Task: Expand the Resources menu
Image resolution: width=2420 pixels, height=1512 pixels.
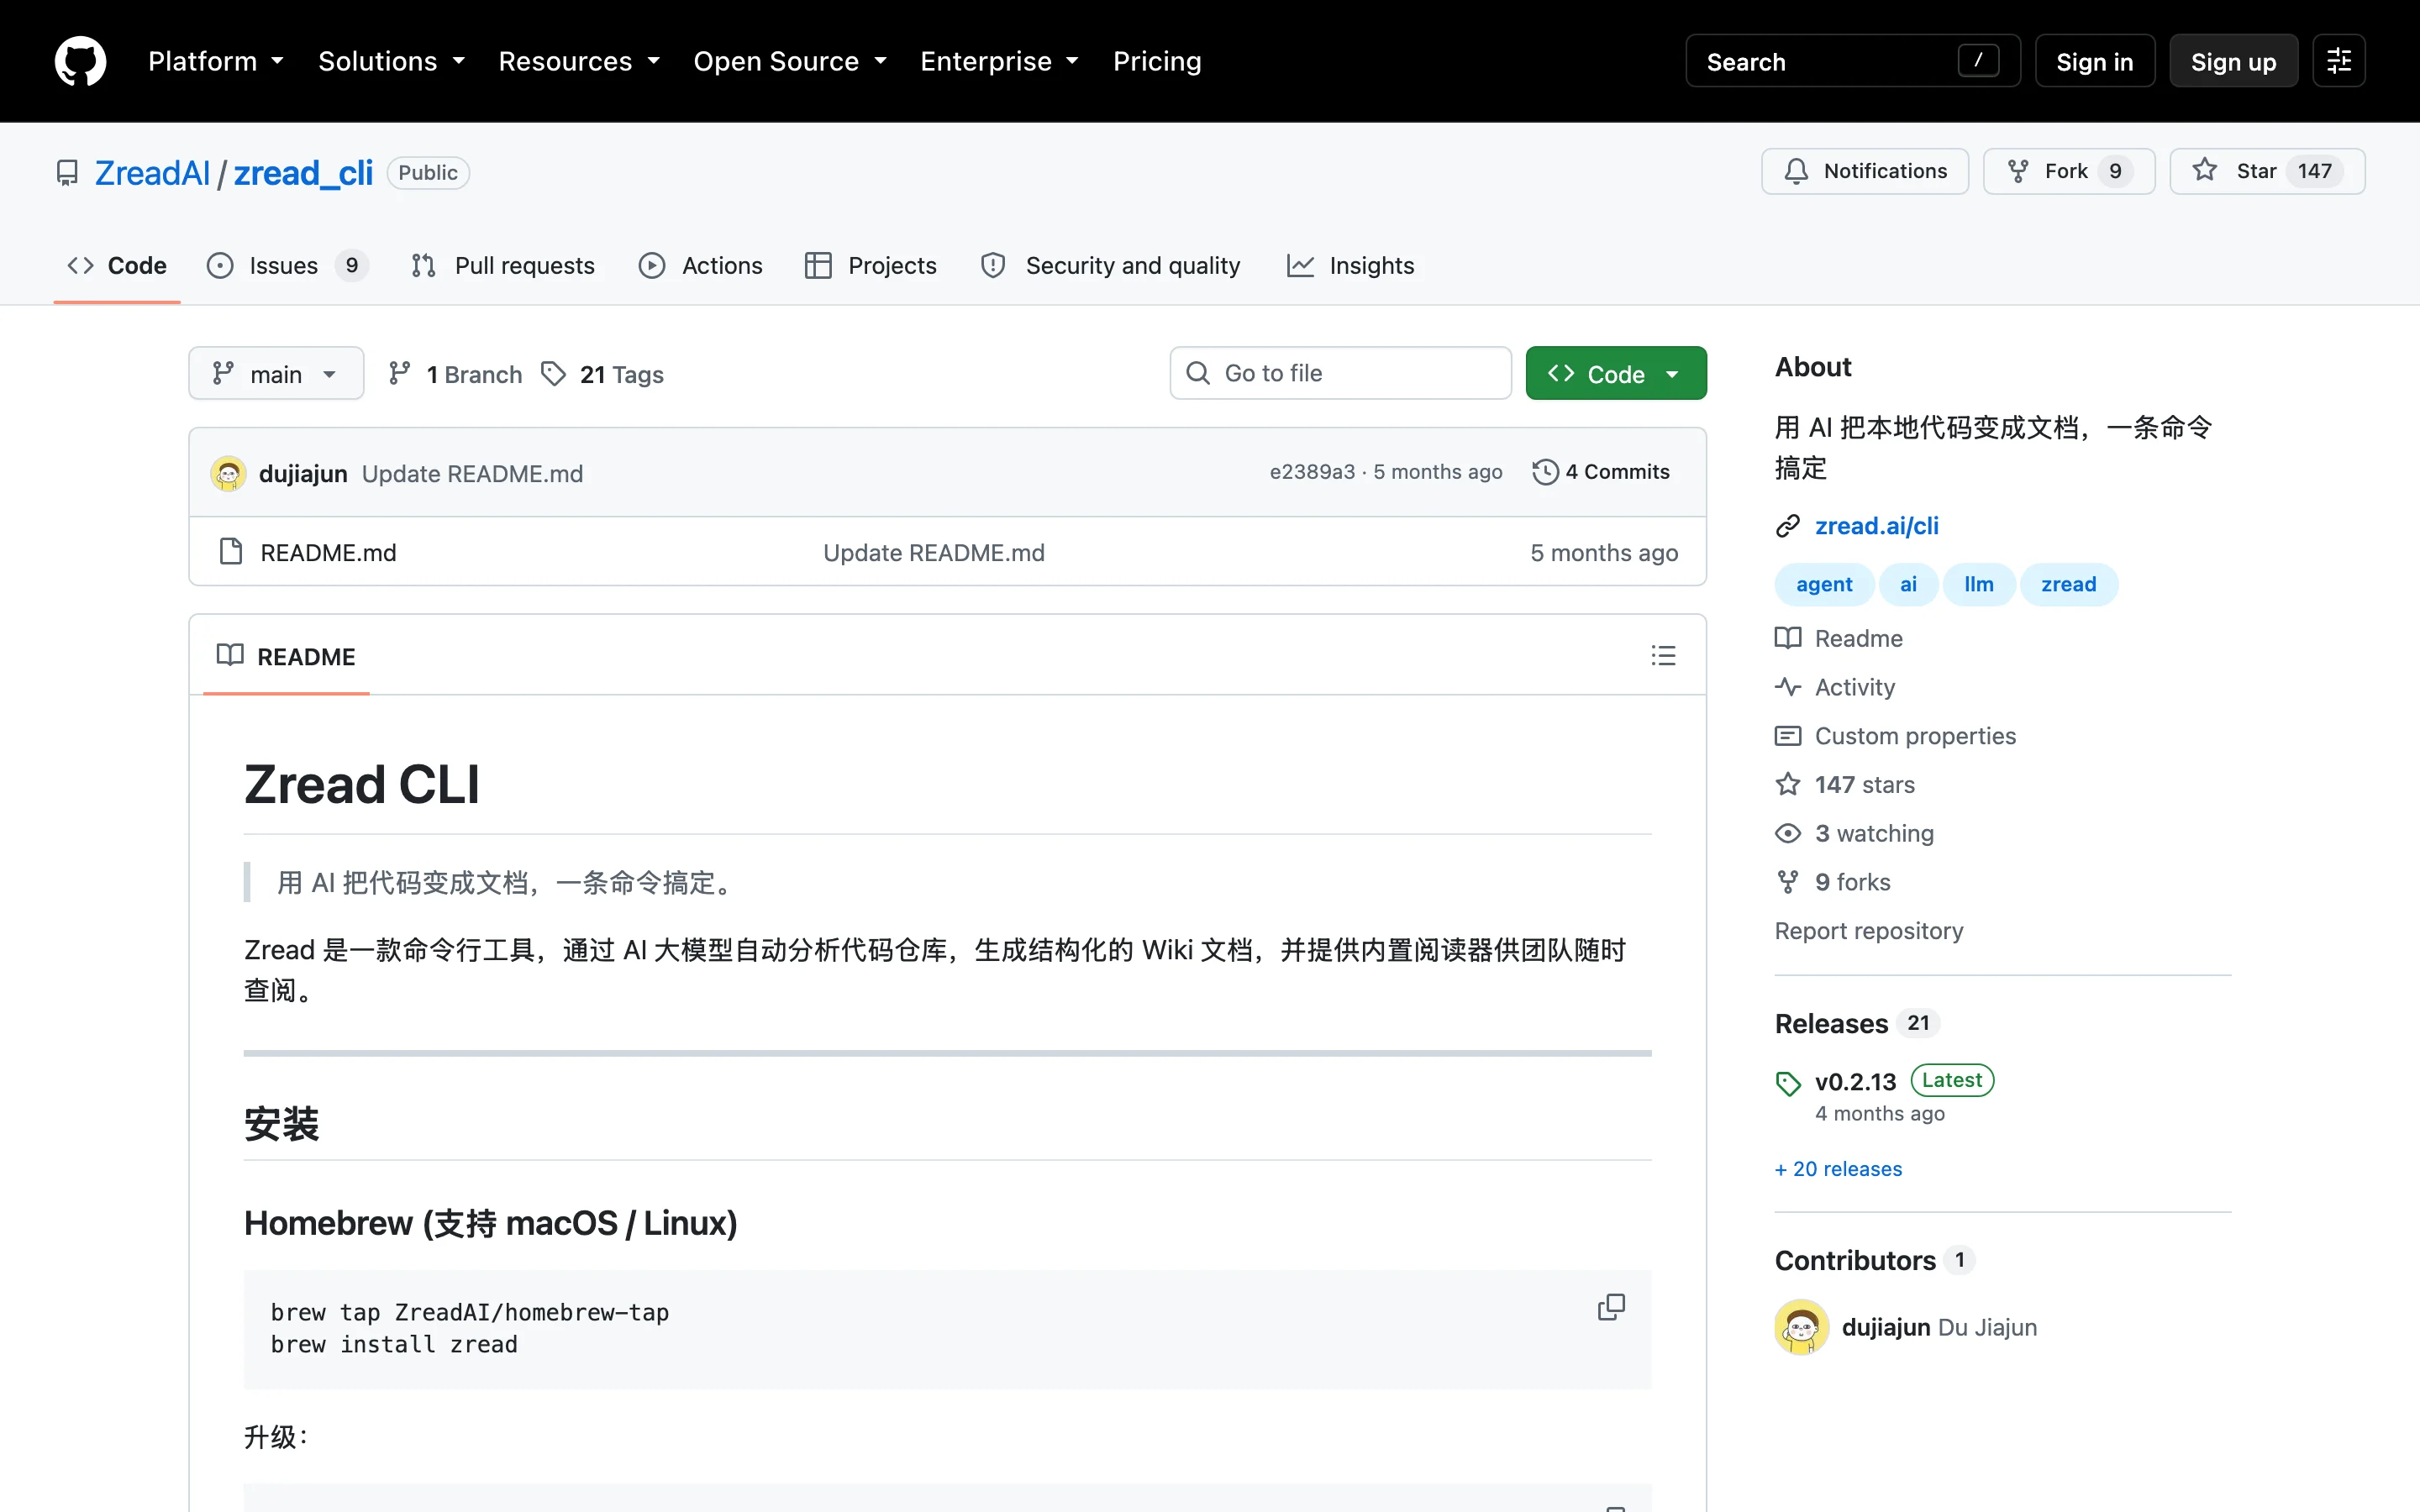Action: pos(580,61)
